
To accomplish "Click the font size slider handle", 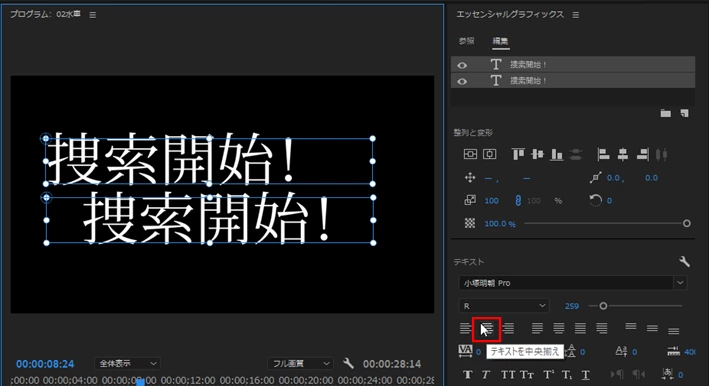I will (x=603, y=306).
